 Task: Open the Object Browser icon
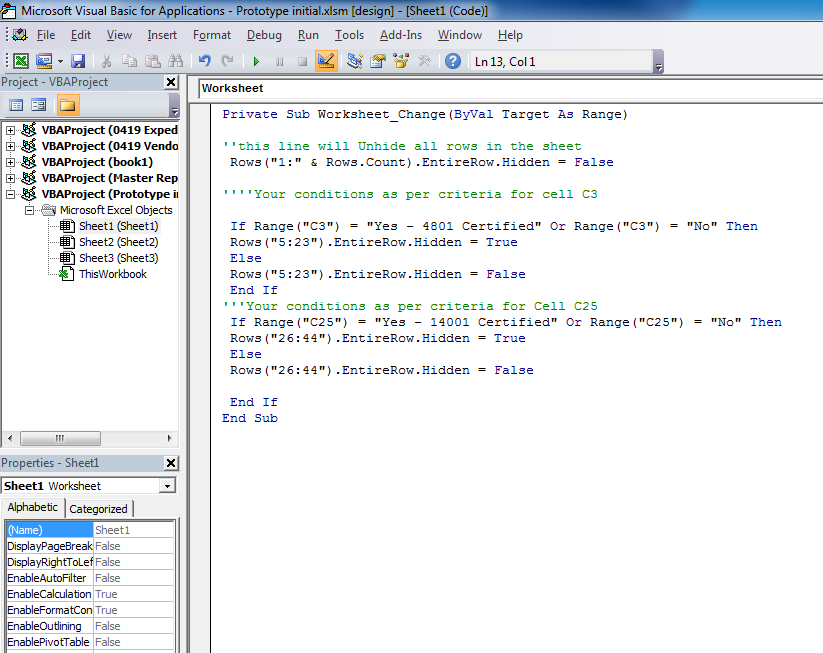tap(401, 61)
